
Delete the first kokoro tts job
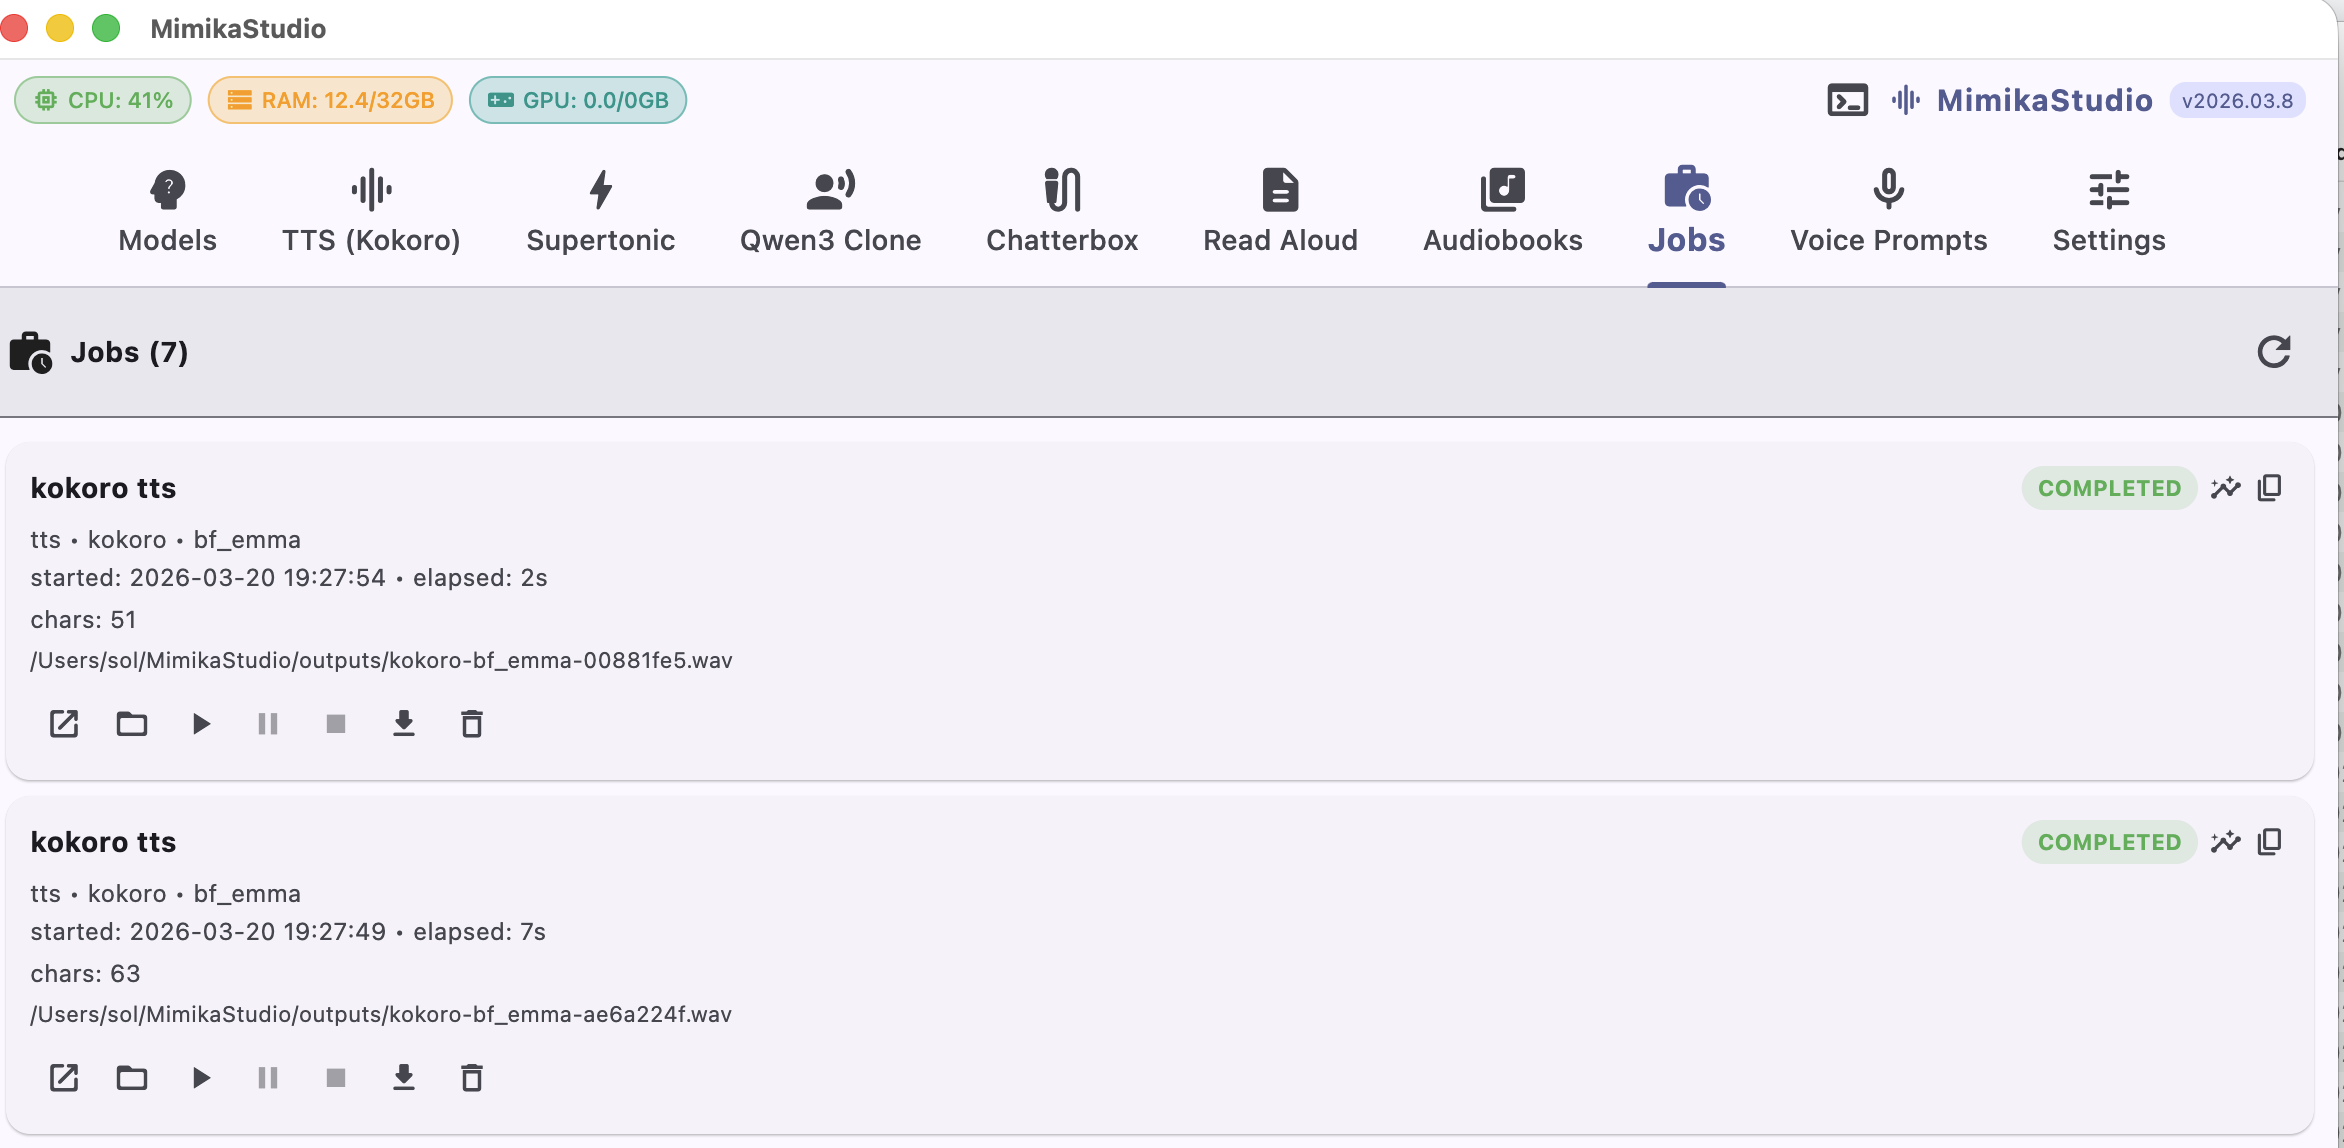coord(472,723)
